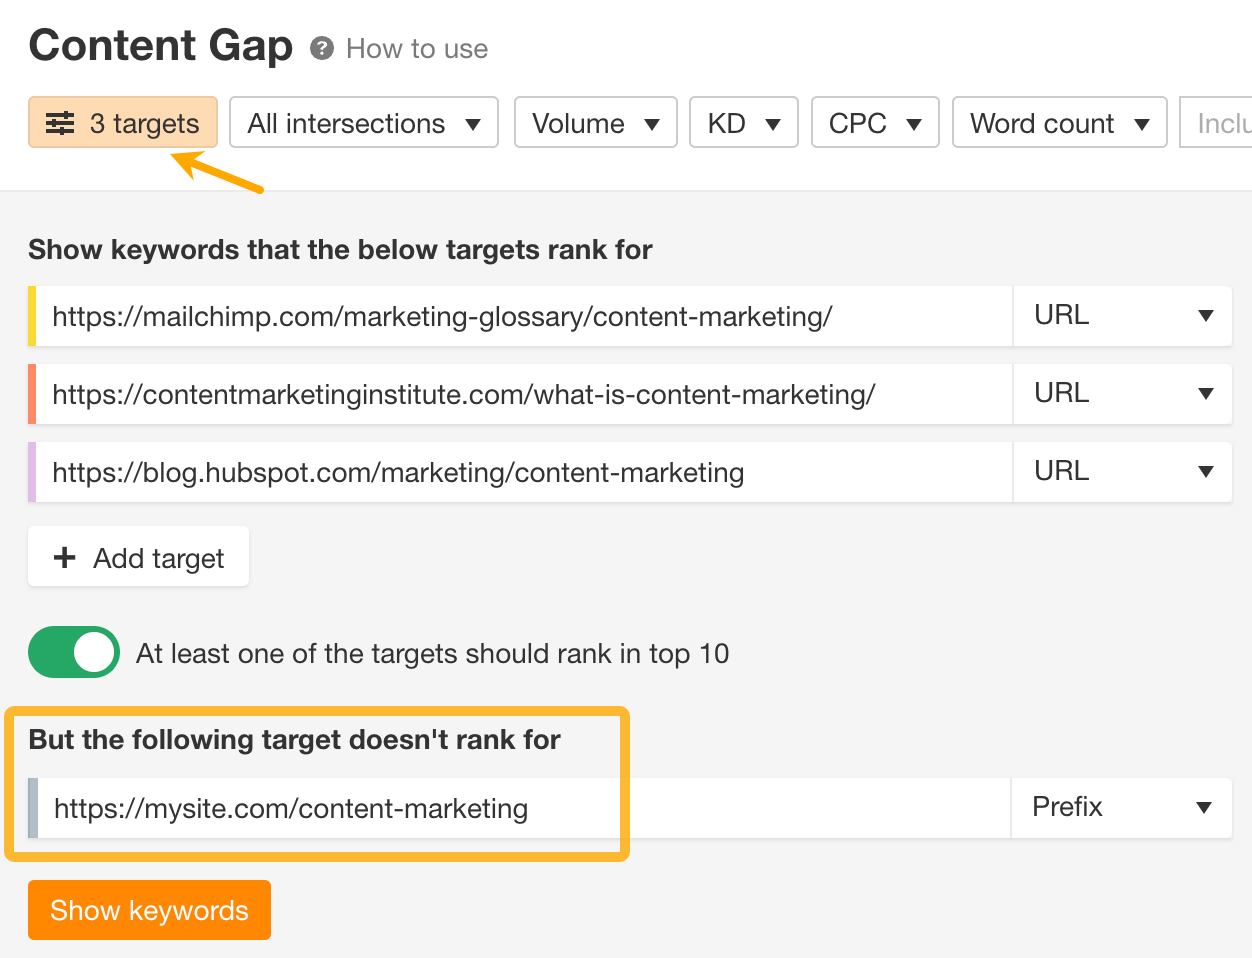
Task: Open the How to use link
Action: click(x=416, y=47)
